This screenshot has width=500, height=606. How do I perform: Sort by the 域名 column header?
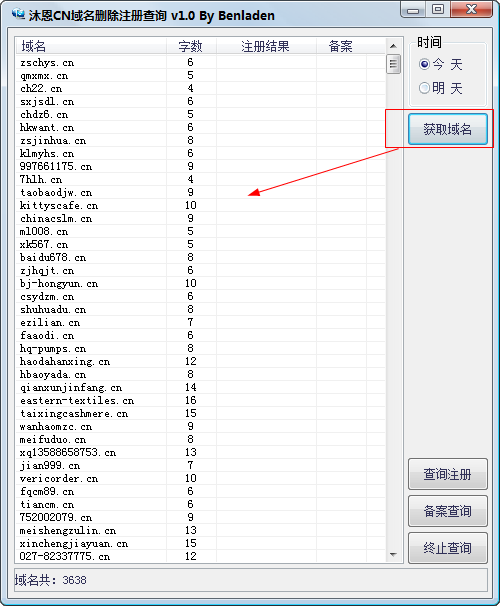[91, 46]
